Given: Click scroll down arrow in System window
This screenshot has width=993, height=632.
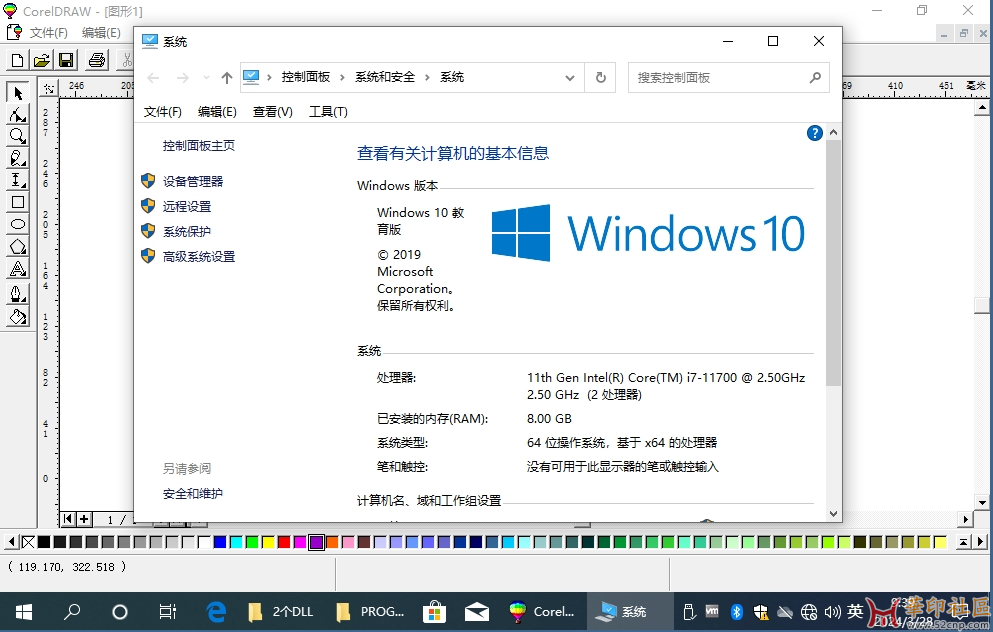Looking at the screenshot, I should pos(833,514).
